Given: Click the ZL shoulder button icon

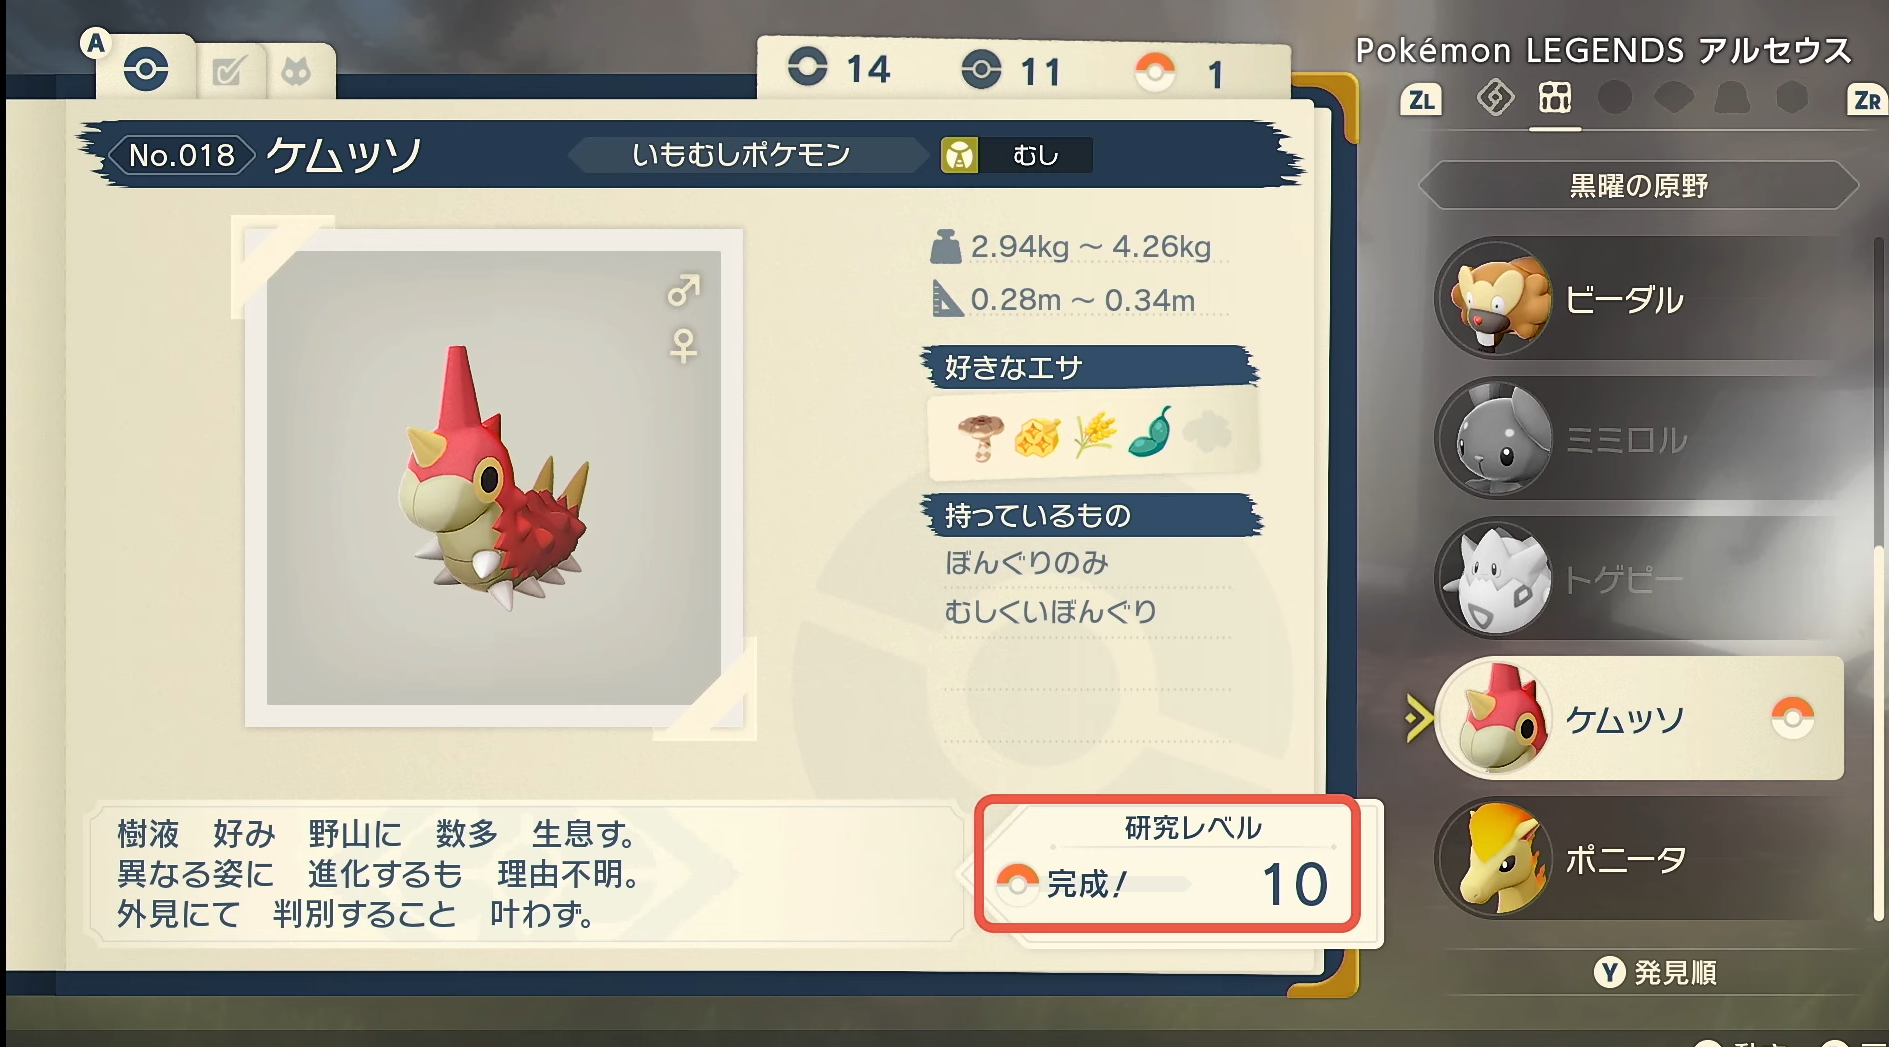Looking at the screenshot, I should pos(1421,100).
